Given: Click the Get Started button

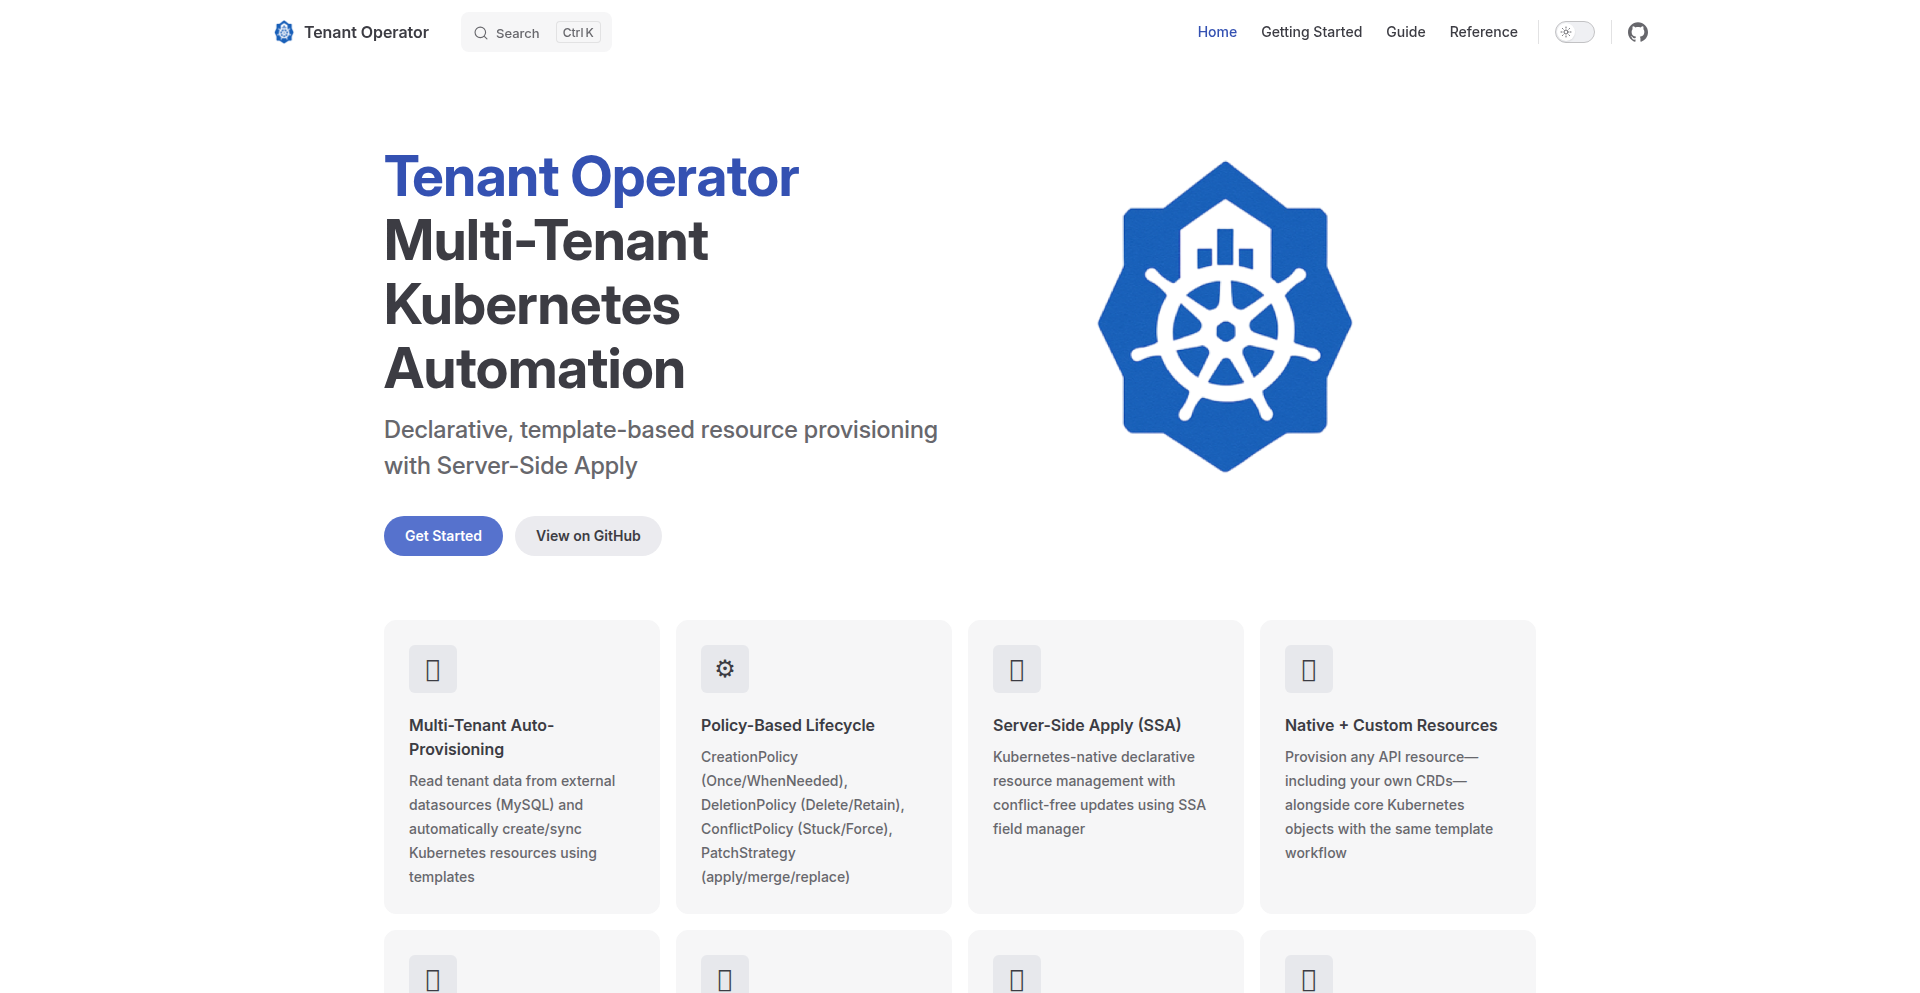Looking at the screenshot, I should coord(443,535).
